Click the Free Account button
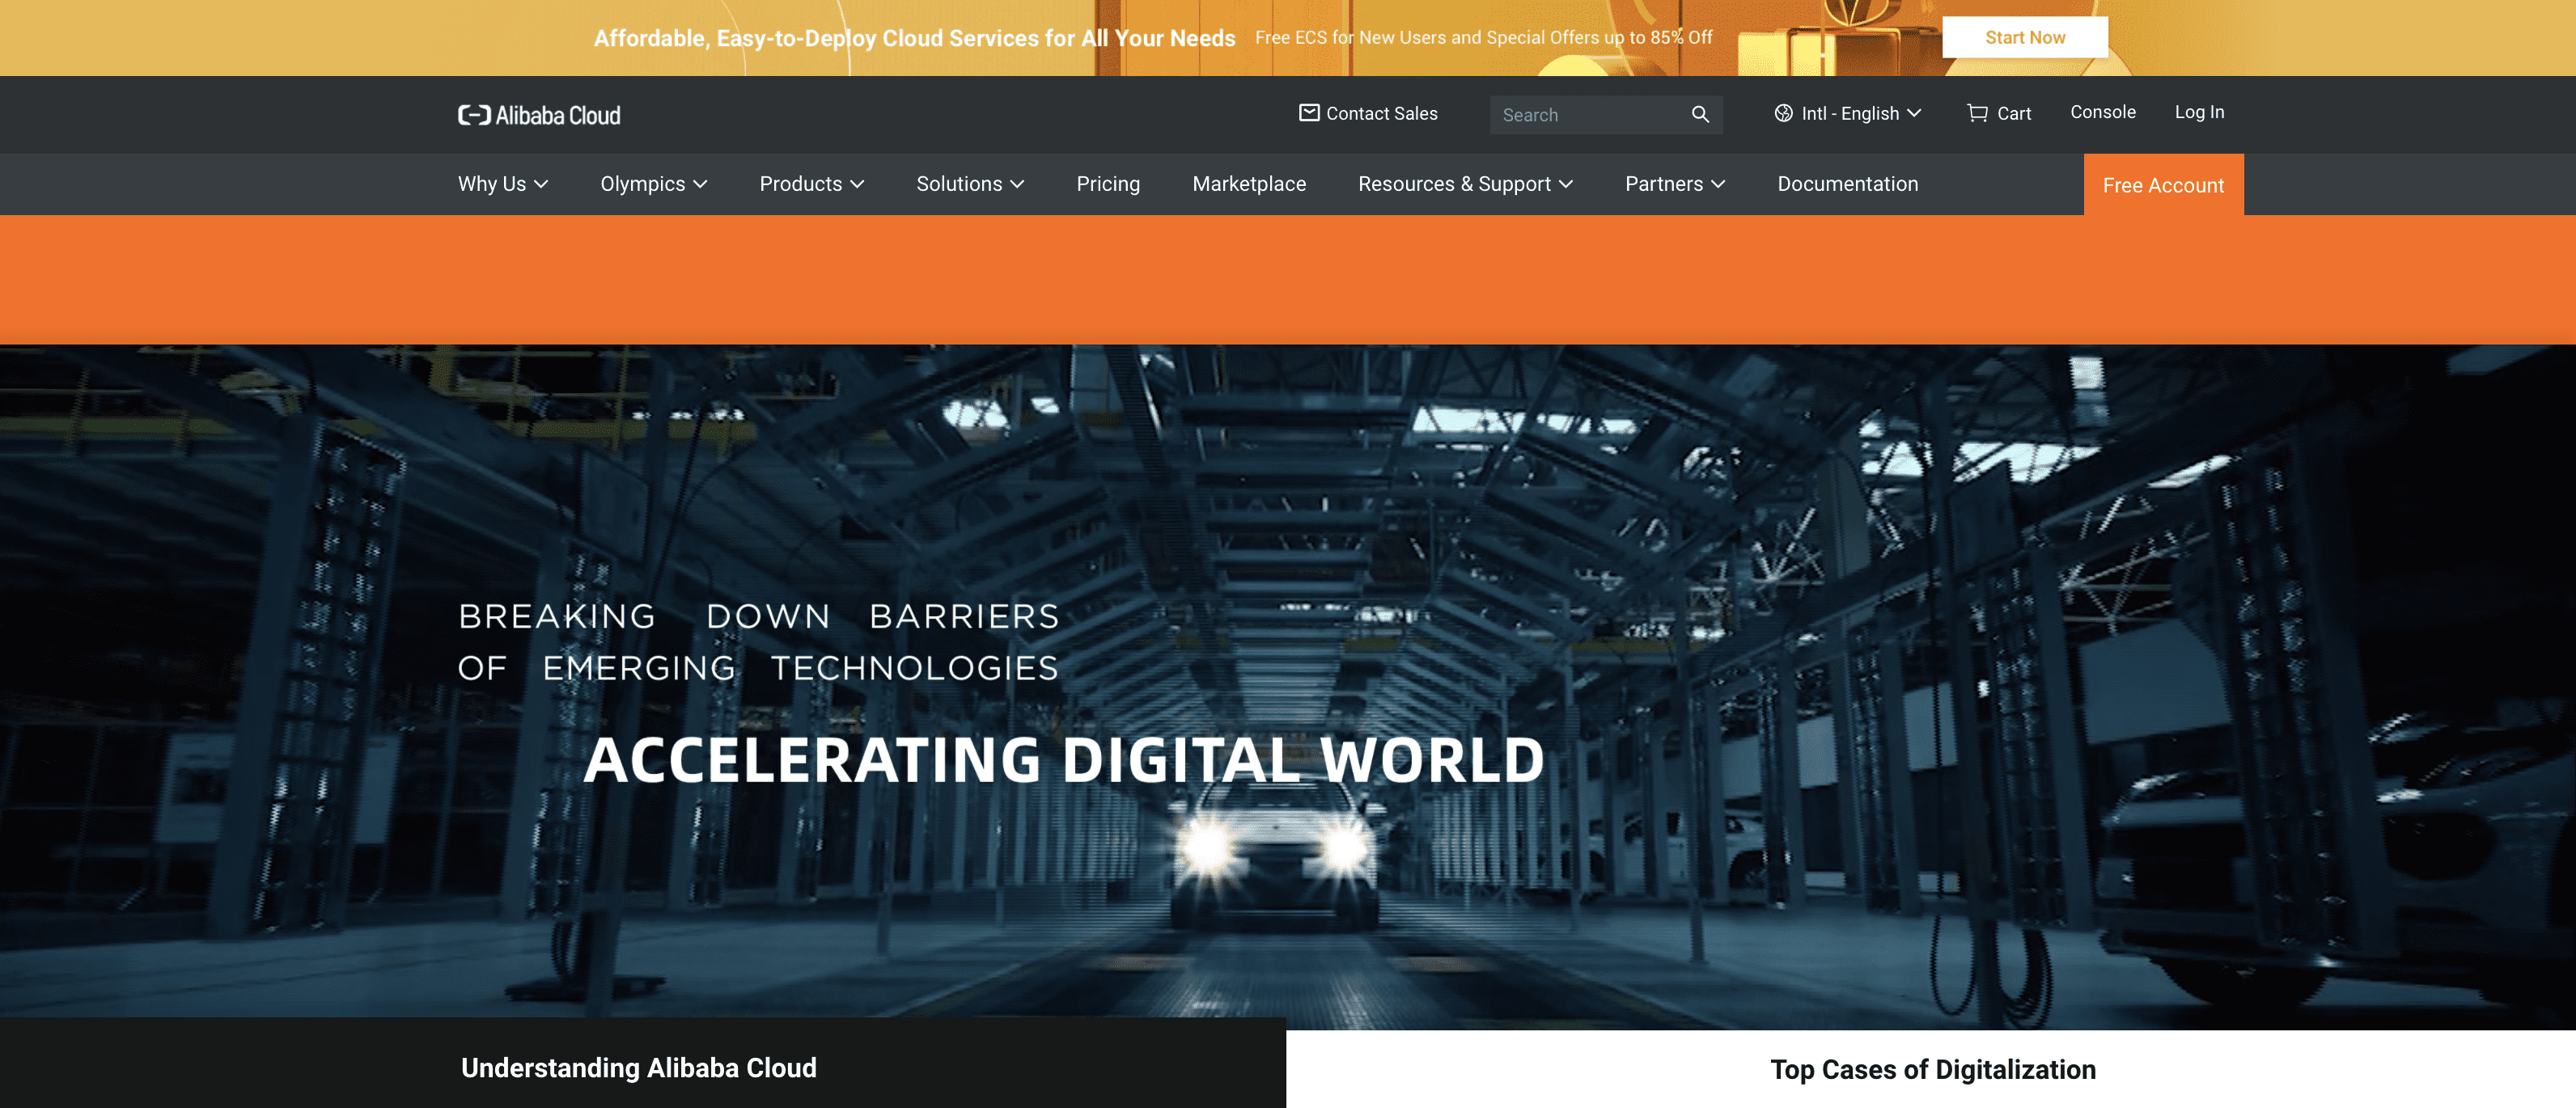The width and height of the screenshot is (2576, 1108). tap(2163, 185)
